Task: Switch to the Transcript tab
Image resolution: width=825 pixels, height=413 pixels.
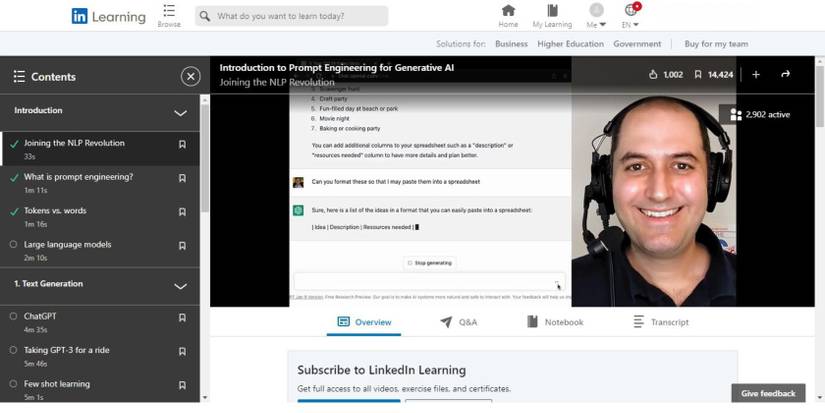Action: point(661,322)
